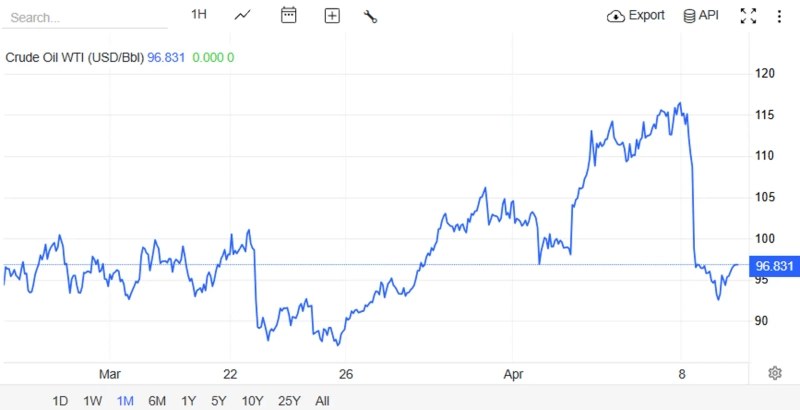Click the cloud Export icon

616,16
